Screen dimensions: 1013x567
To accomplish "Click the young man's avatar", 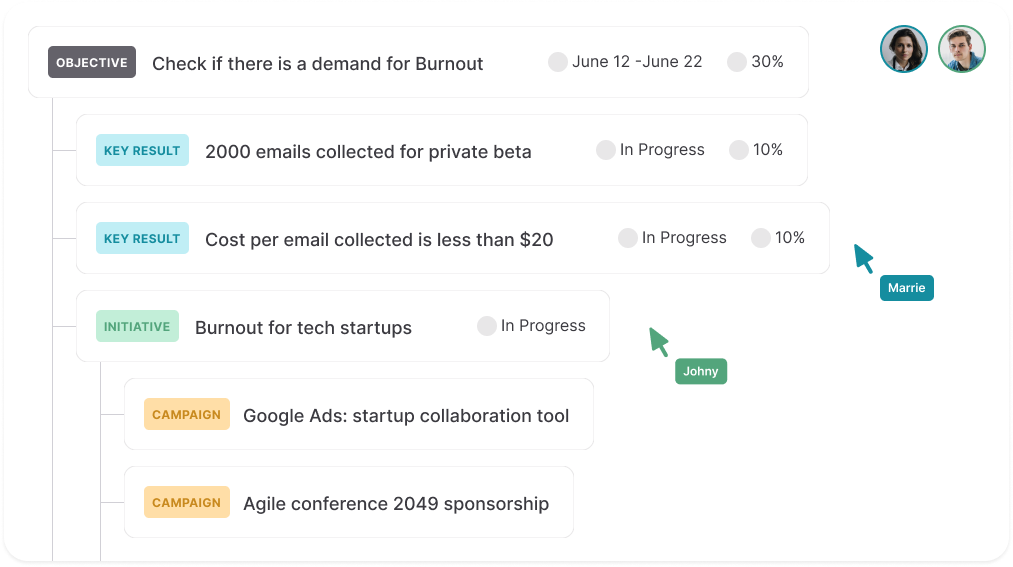I will pyautogui.click(x=962, y=49).
